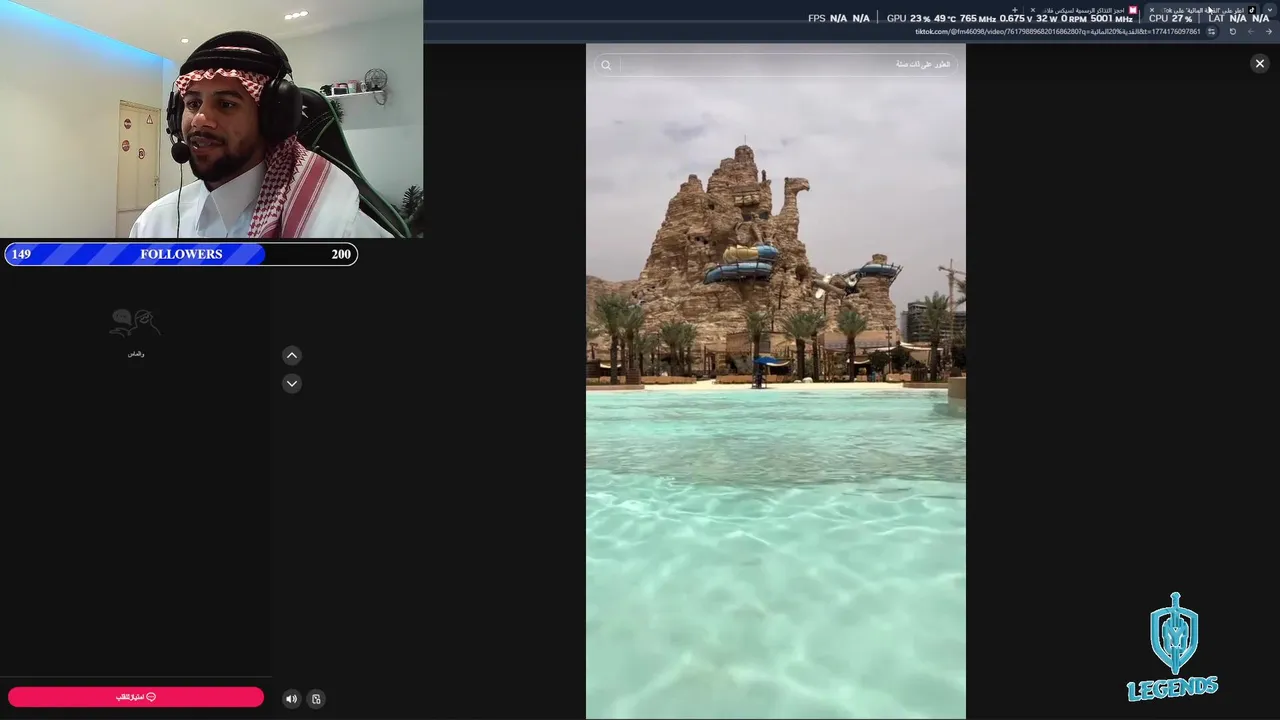Open site settings icon in address bar
Screen dimensions: 1280x720
[1211, 31]
